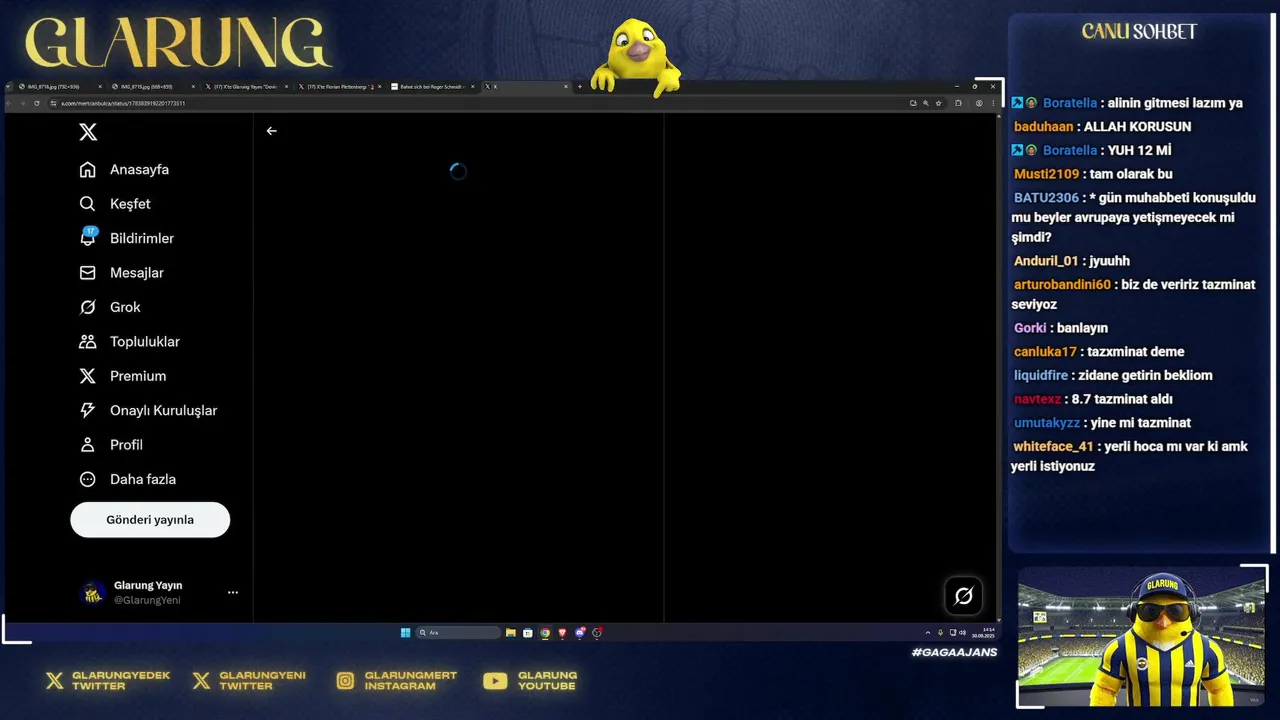1280x720 pixels.
Task: Click the X logo in the sidebar
Action: pos(88,132)
